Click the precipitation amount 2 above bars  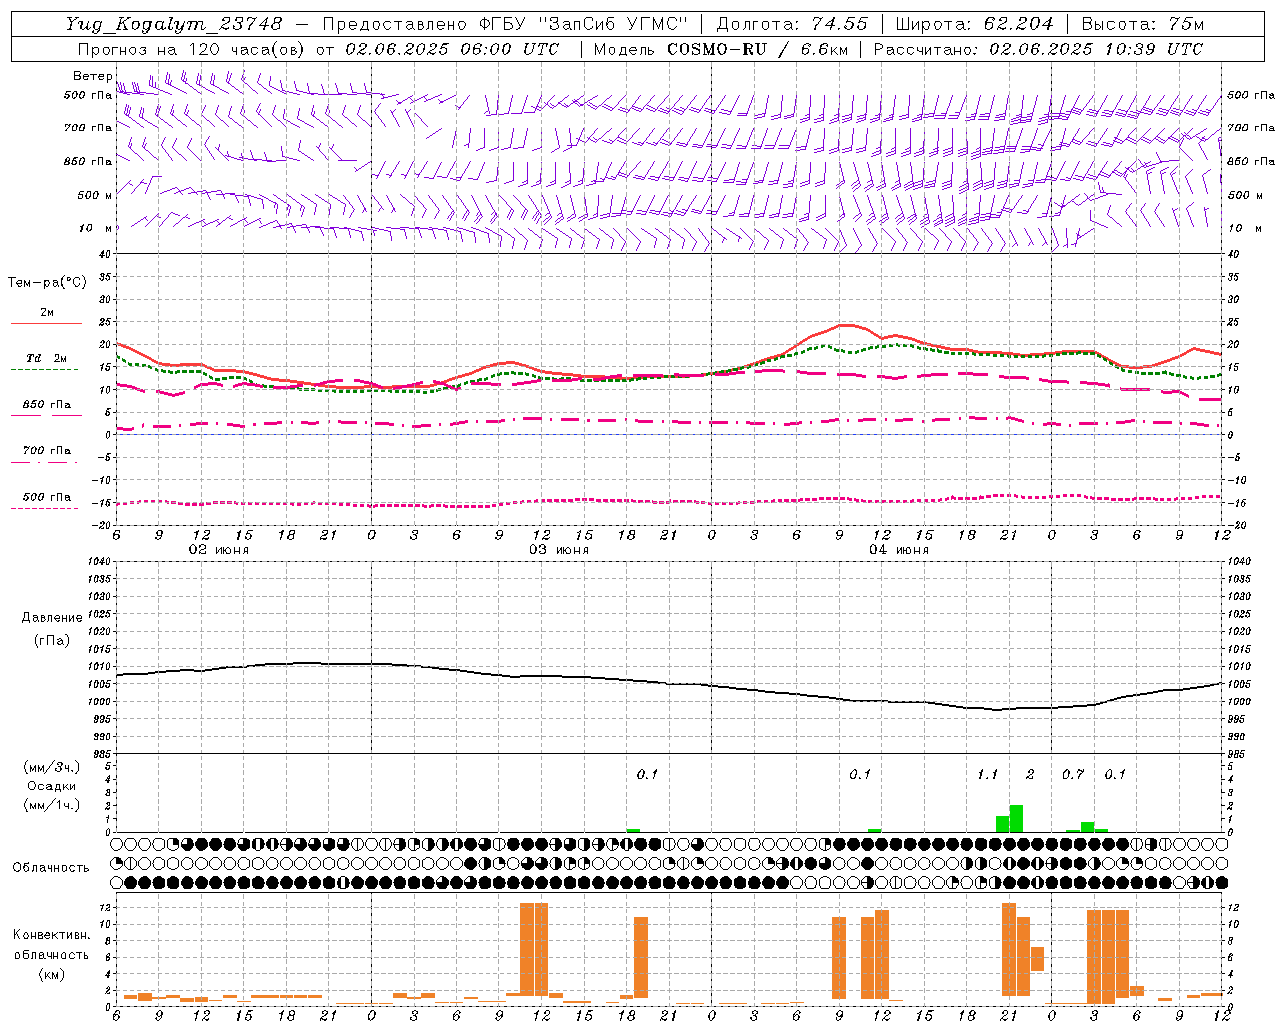1030,775
